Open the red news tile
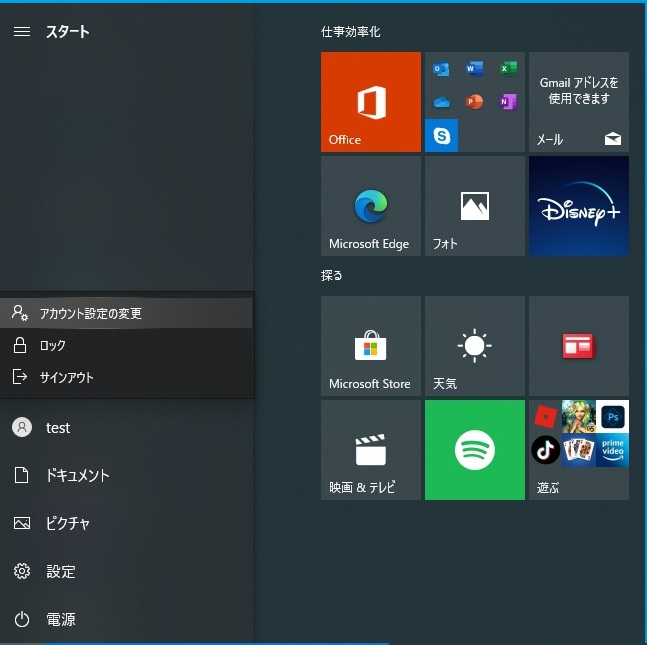647x645 pixels. (x=579, y=346)
